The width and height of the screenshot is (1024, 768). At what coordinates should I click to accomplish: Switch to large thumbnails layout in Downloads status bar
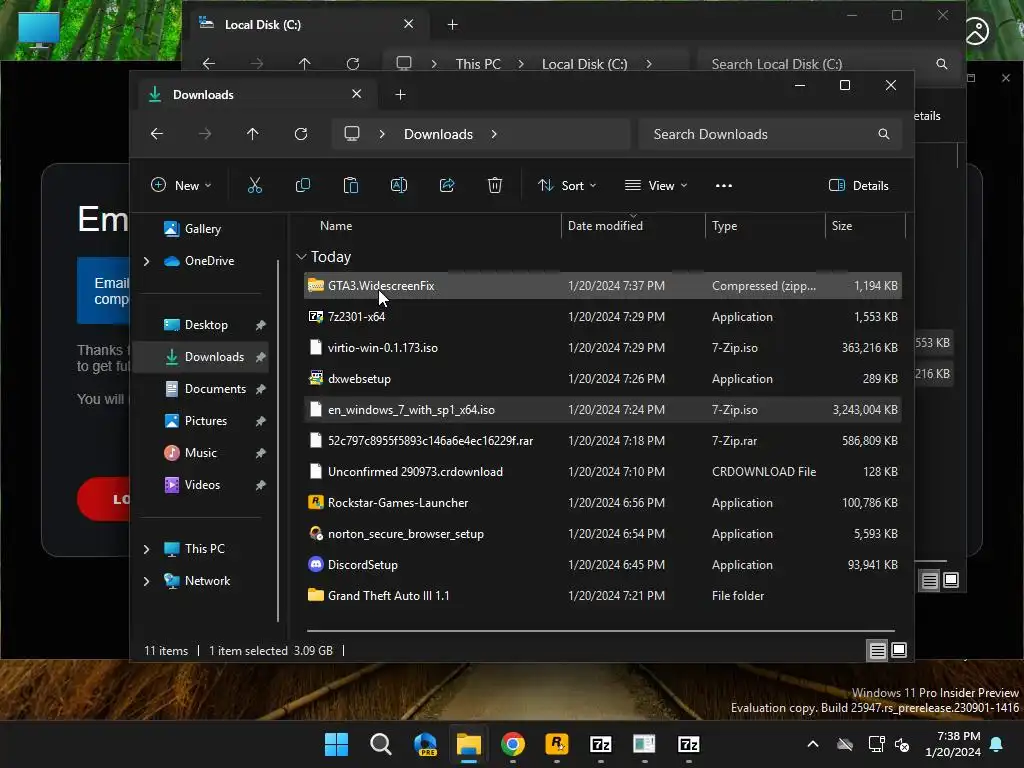click(x=899, y=650)
